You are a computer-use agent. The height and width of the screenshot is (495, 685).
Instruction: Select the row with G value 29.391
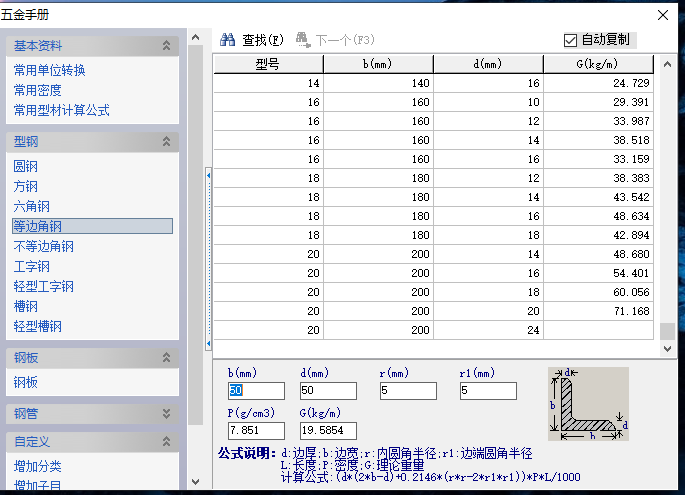tap(433, 102)
